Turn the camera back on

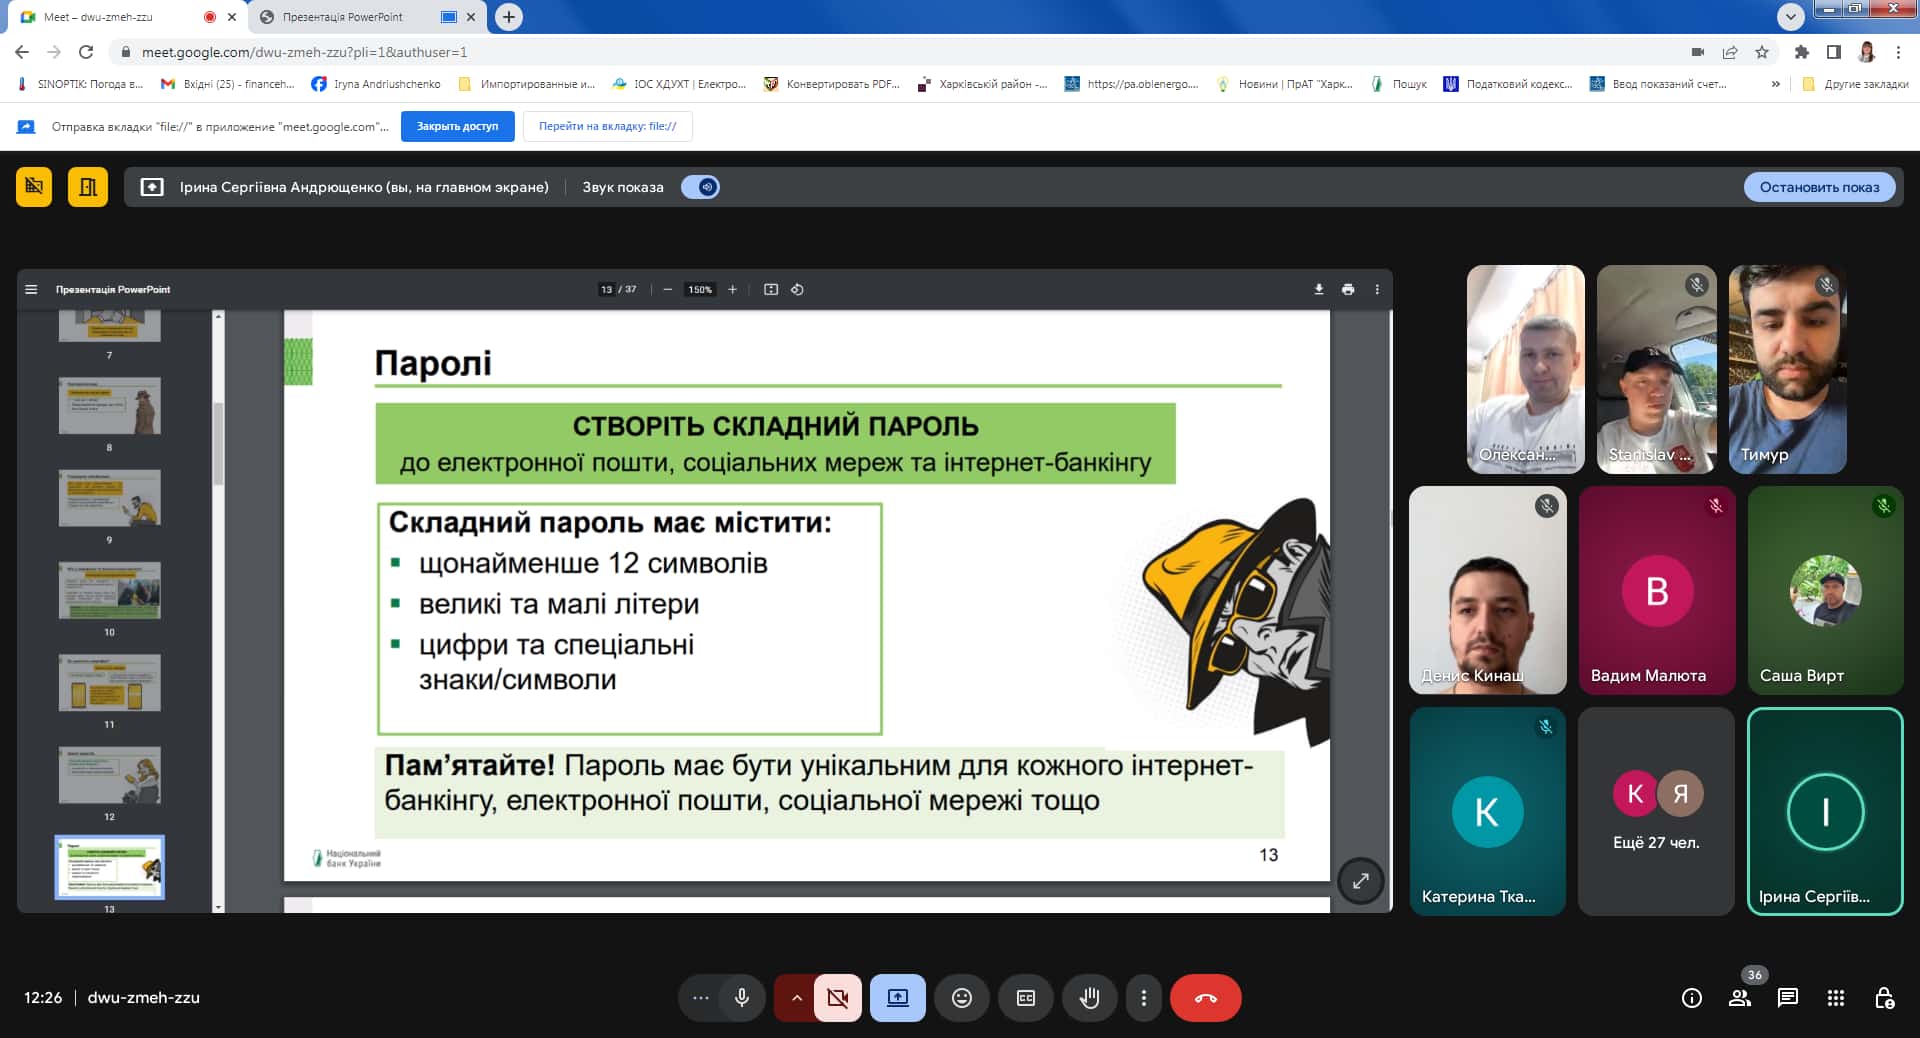[x=838, y=998]
